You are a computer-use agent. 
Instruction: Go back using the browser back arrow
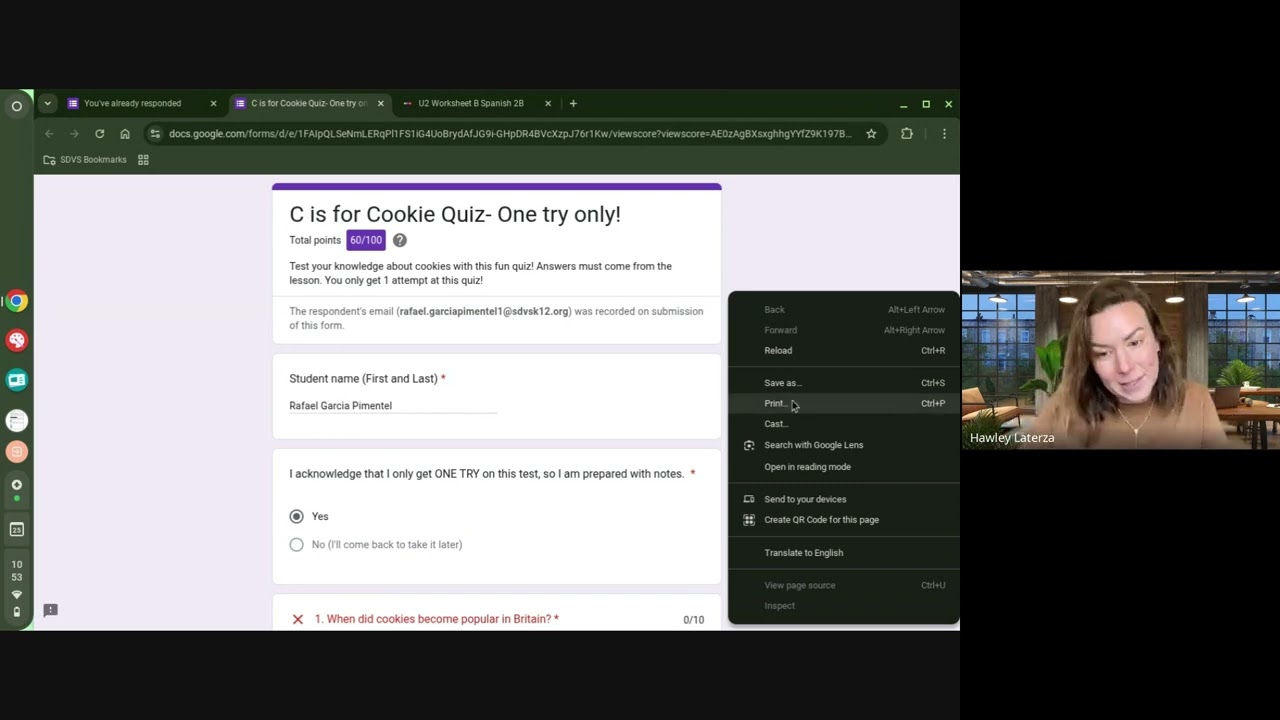click(49, 134)
